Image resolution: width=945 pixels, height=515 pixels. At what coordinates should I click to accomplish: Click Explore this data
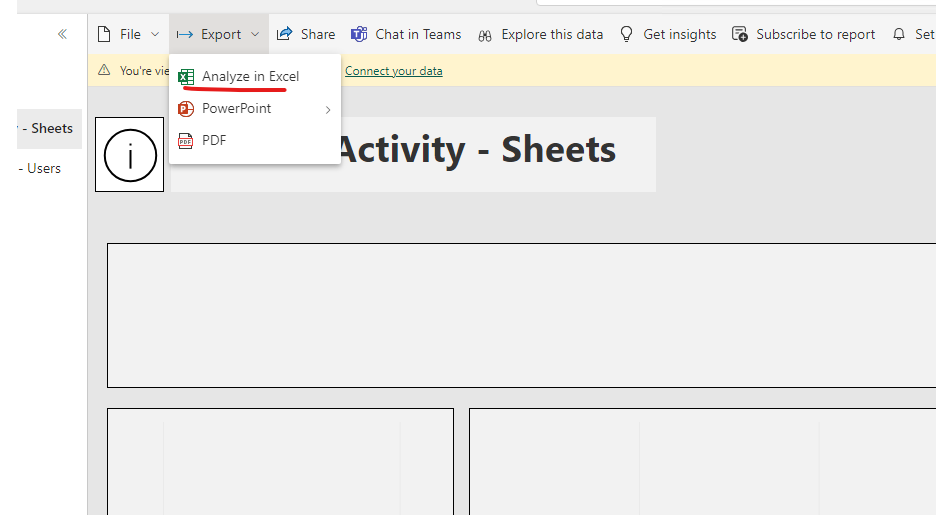[541, 34]
